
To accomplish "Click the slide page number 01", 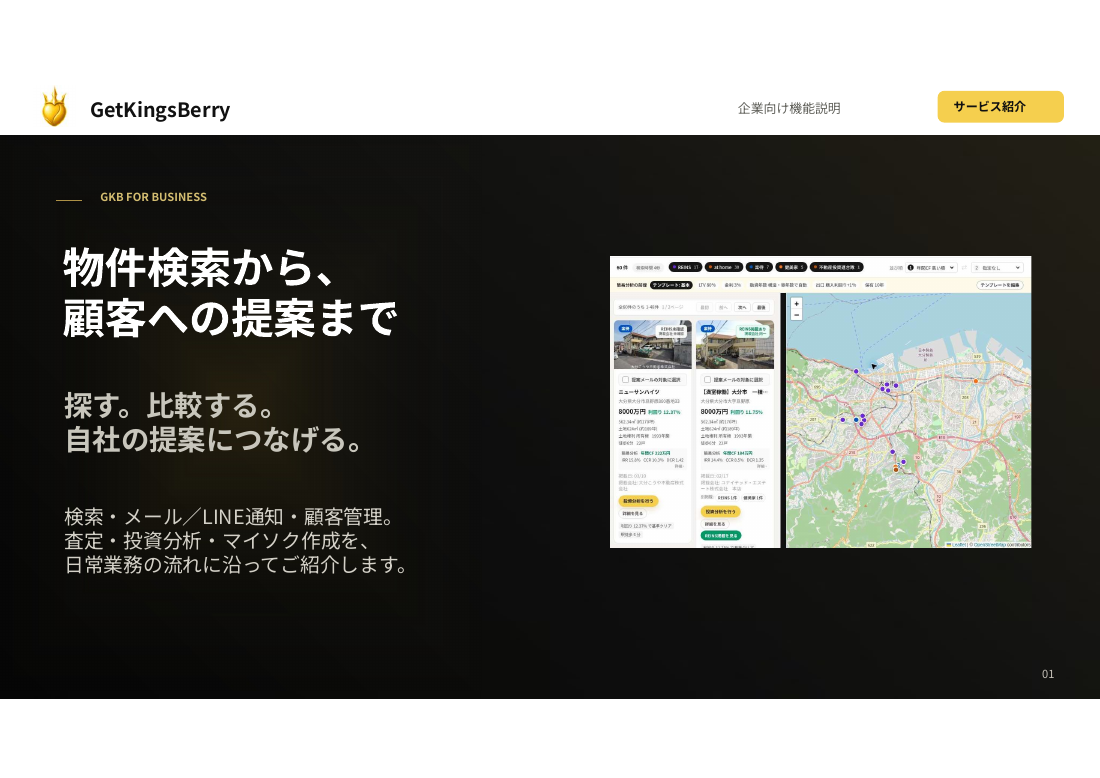I will (1047, 674).
